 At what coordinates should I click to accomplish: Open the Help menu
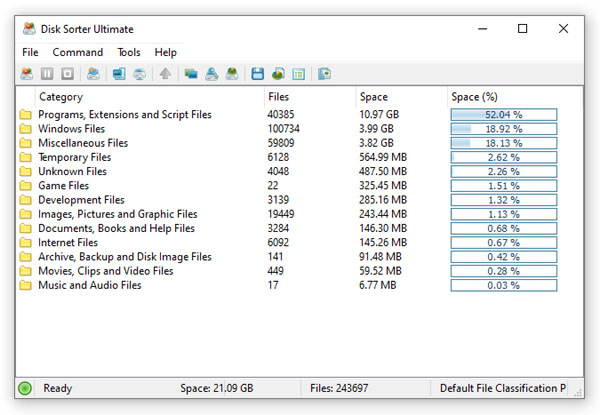click(166, 52)
